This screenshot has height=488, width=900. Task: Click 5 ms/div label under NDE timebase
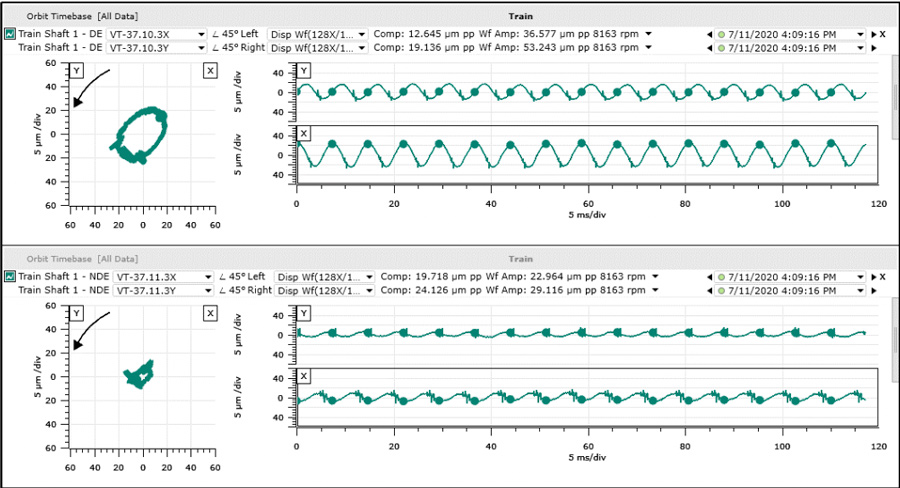587,458
